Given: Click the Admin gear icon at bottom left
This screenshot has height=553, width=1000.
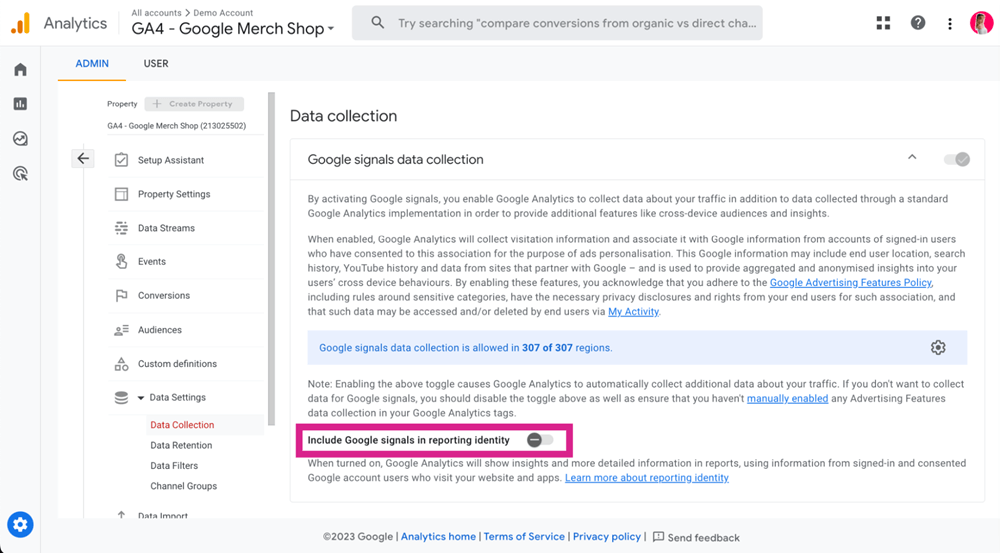Looking at the screenshot, I should (x=20, y=524).
